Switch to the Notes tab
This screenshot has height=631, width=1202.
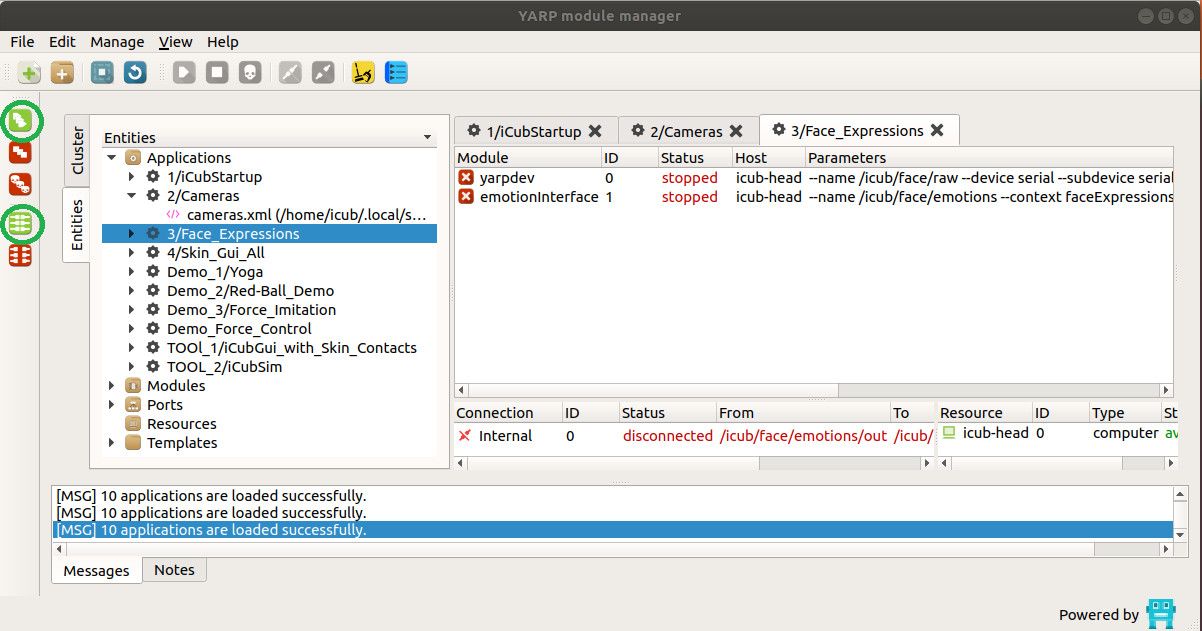coord(174,570)
